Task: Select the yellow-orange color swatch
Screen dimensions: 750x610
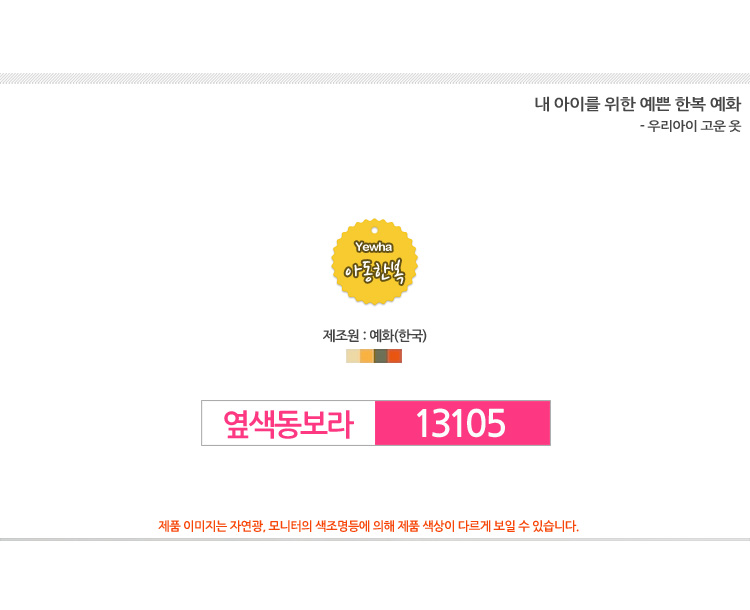Action: 367,356
